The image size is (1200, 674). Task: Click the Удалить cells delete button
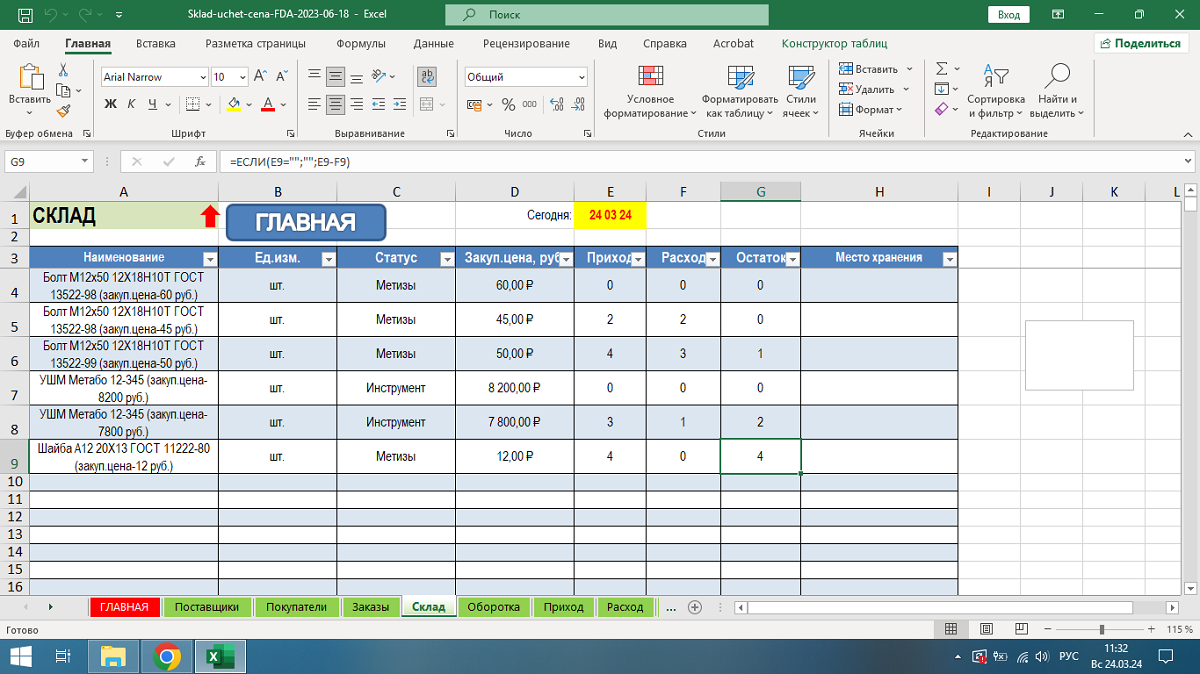[x=874, y=89]
